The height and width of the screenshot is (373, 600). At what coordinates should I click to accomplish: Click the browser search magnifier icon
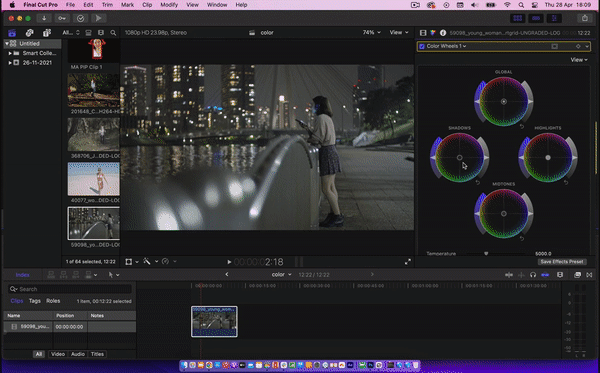point(113,33)
